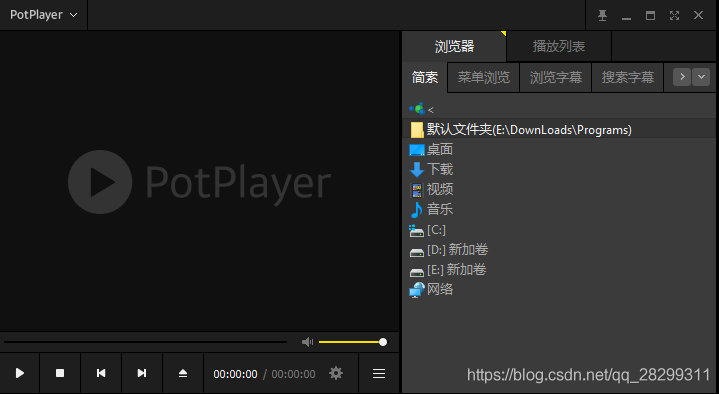Open the 音乐 folder entry
719x394 pixels.
(x=440, y=209)
